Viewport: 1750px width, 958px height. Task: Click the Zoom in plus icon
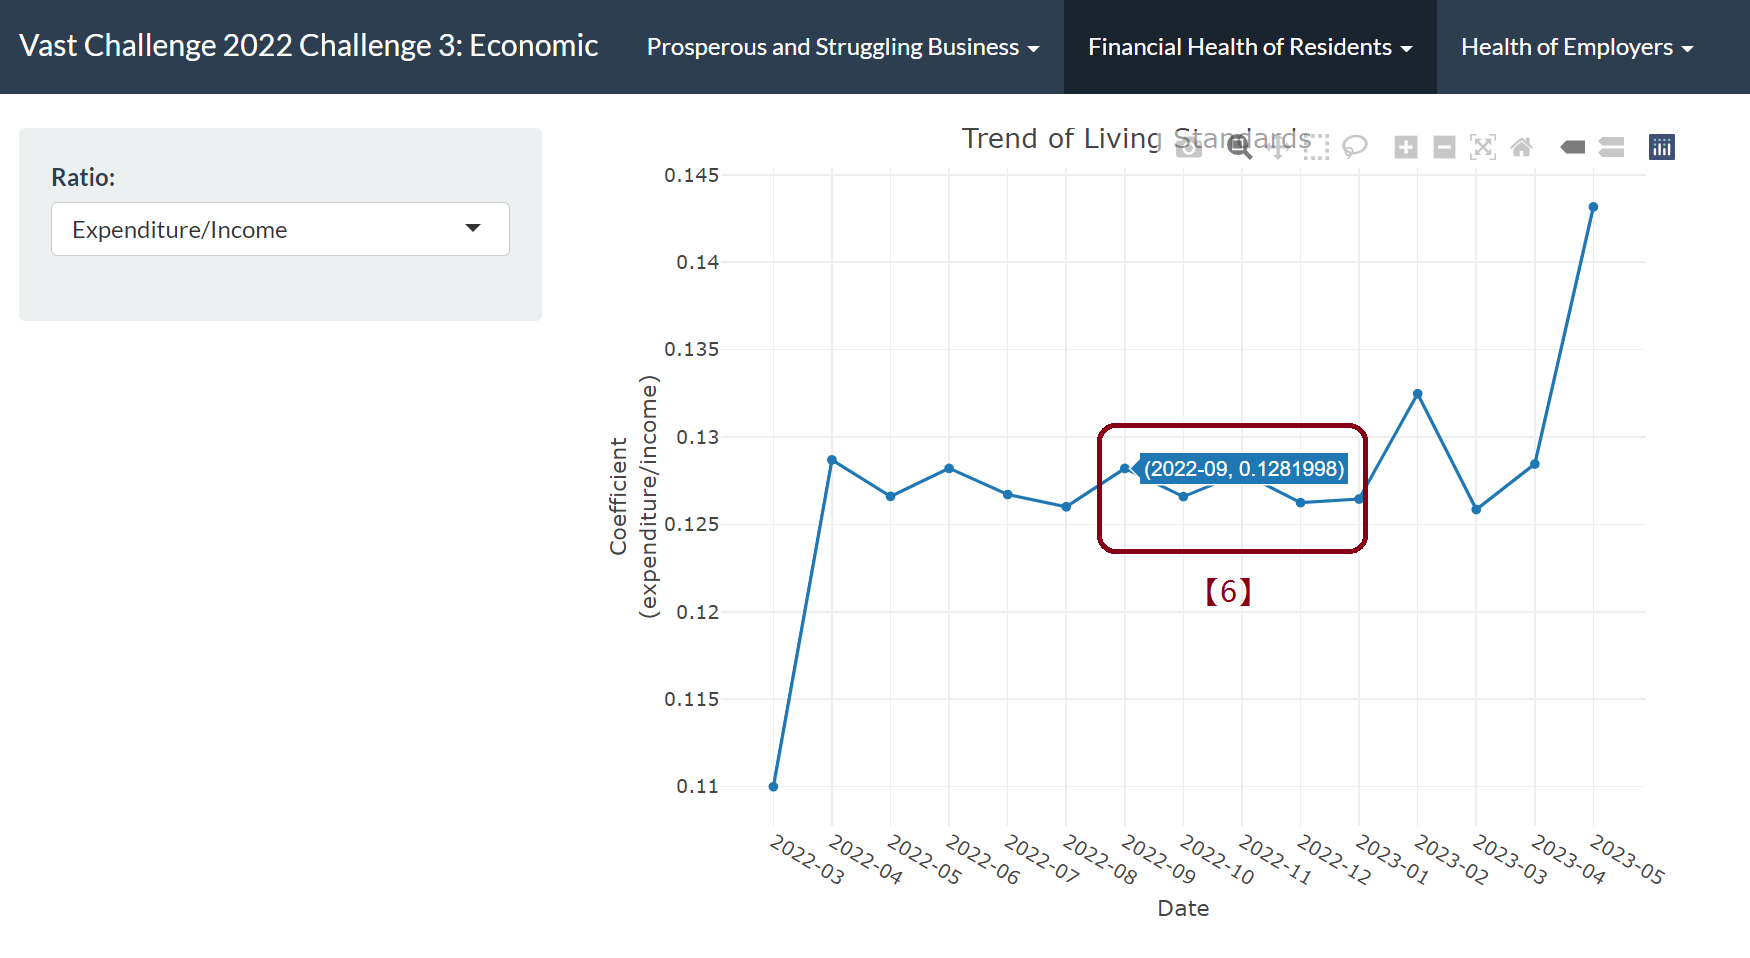(1406, 147)
